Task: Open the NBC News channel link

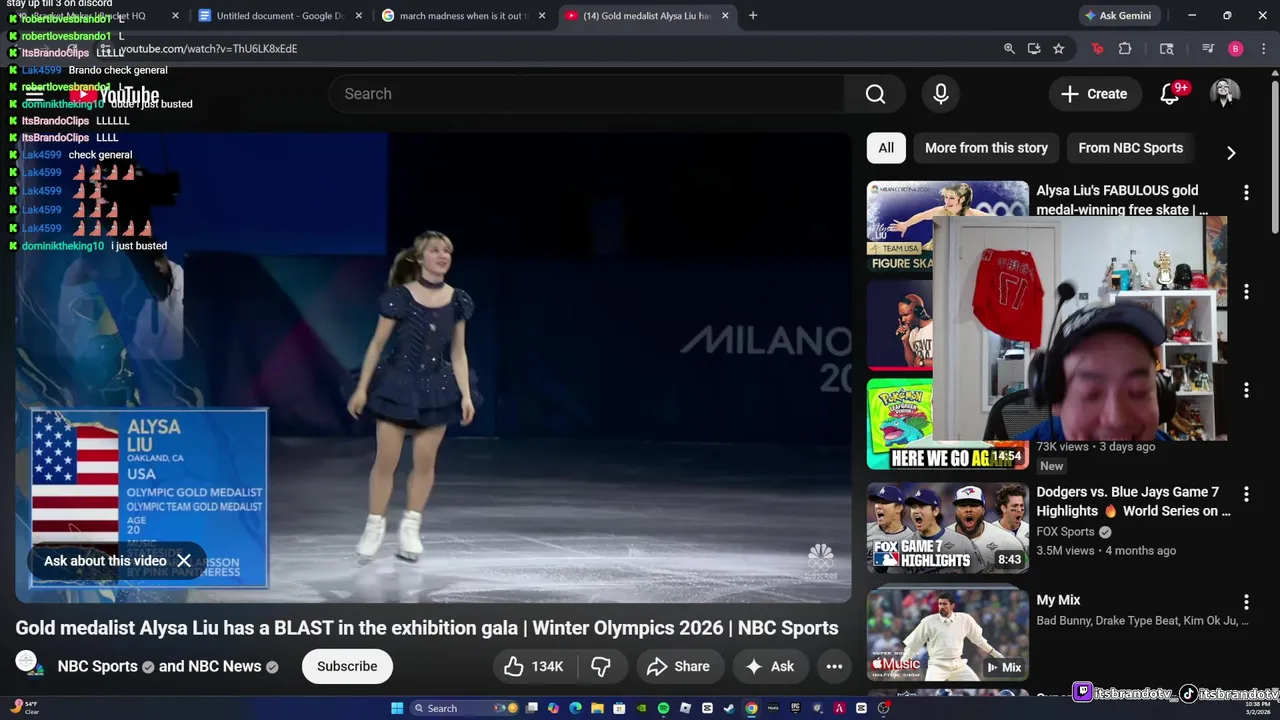Action: coord(225,666)
